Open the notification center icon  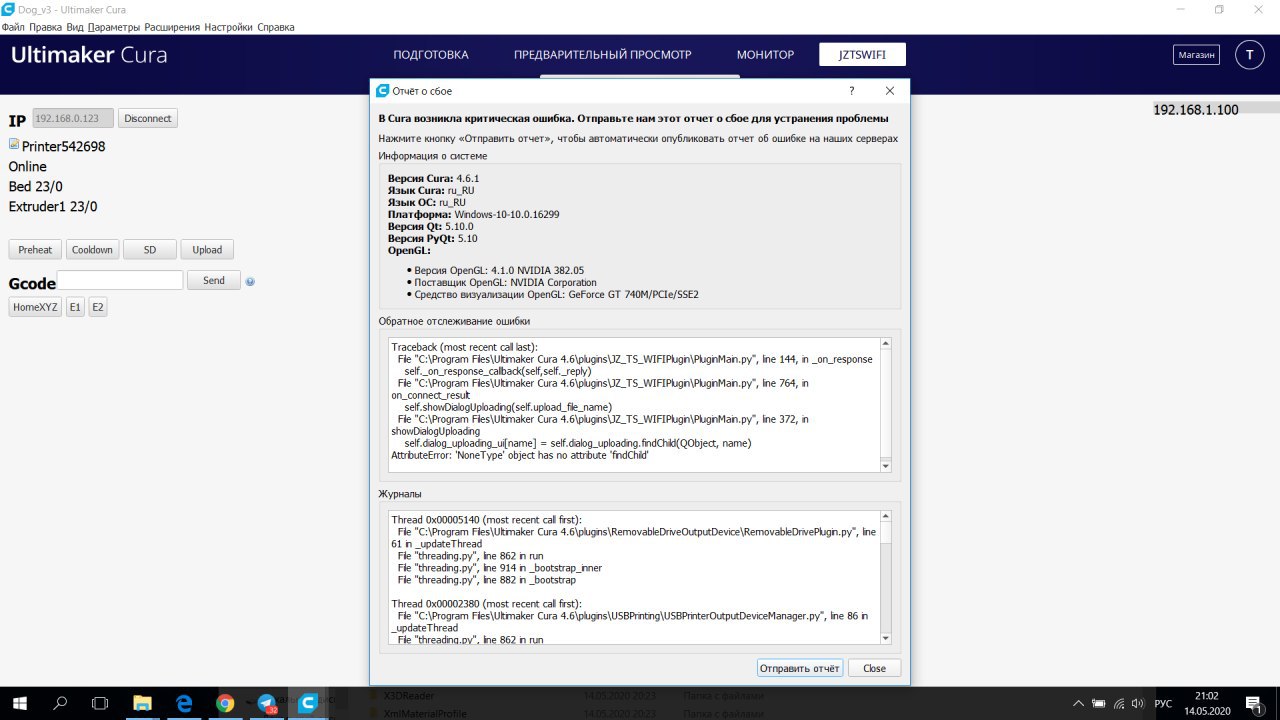1257,704
